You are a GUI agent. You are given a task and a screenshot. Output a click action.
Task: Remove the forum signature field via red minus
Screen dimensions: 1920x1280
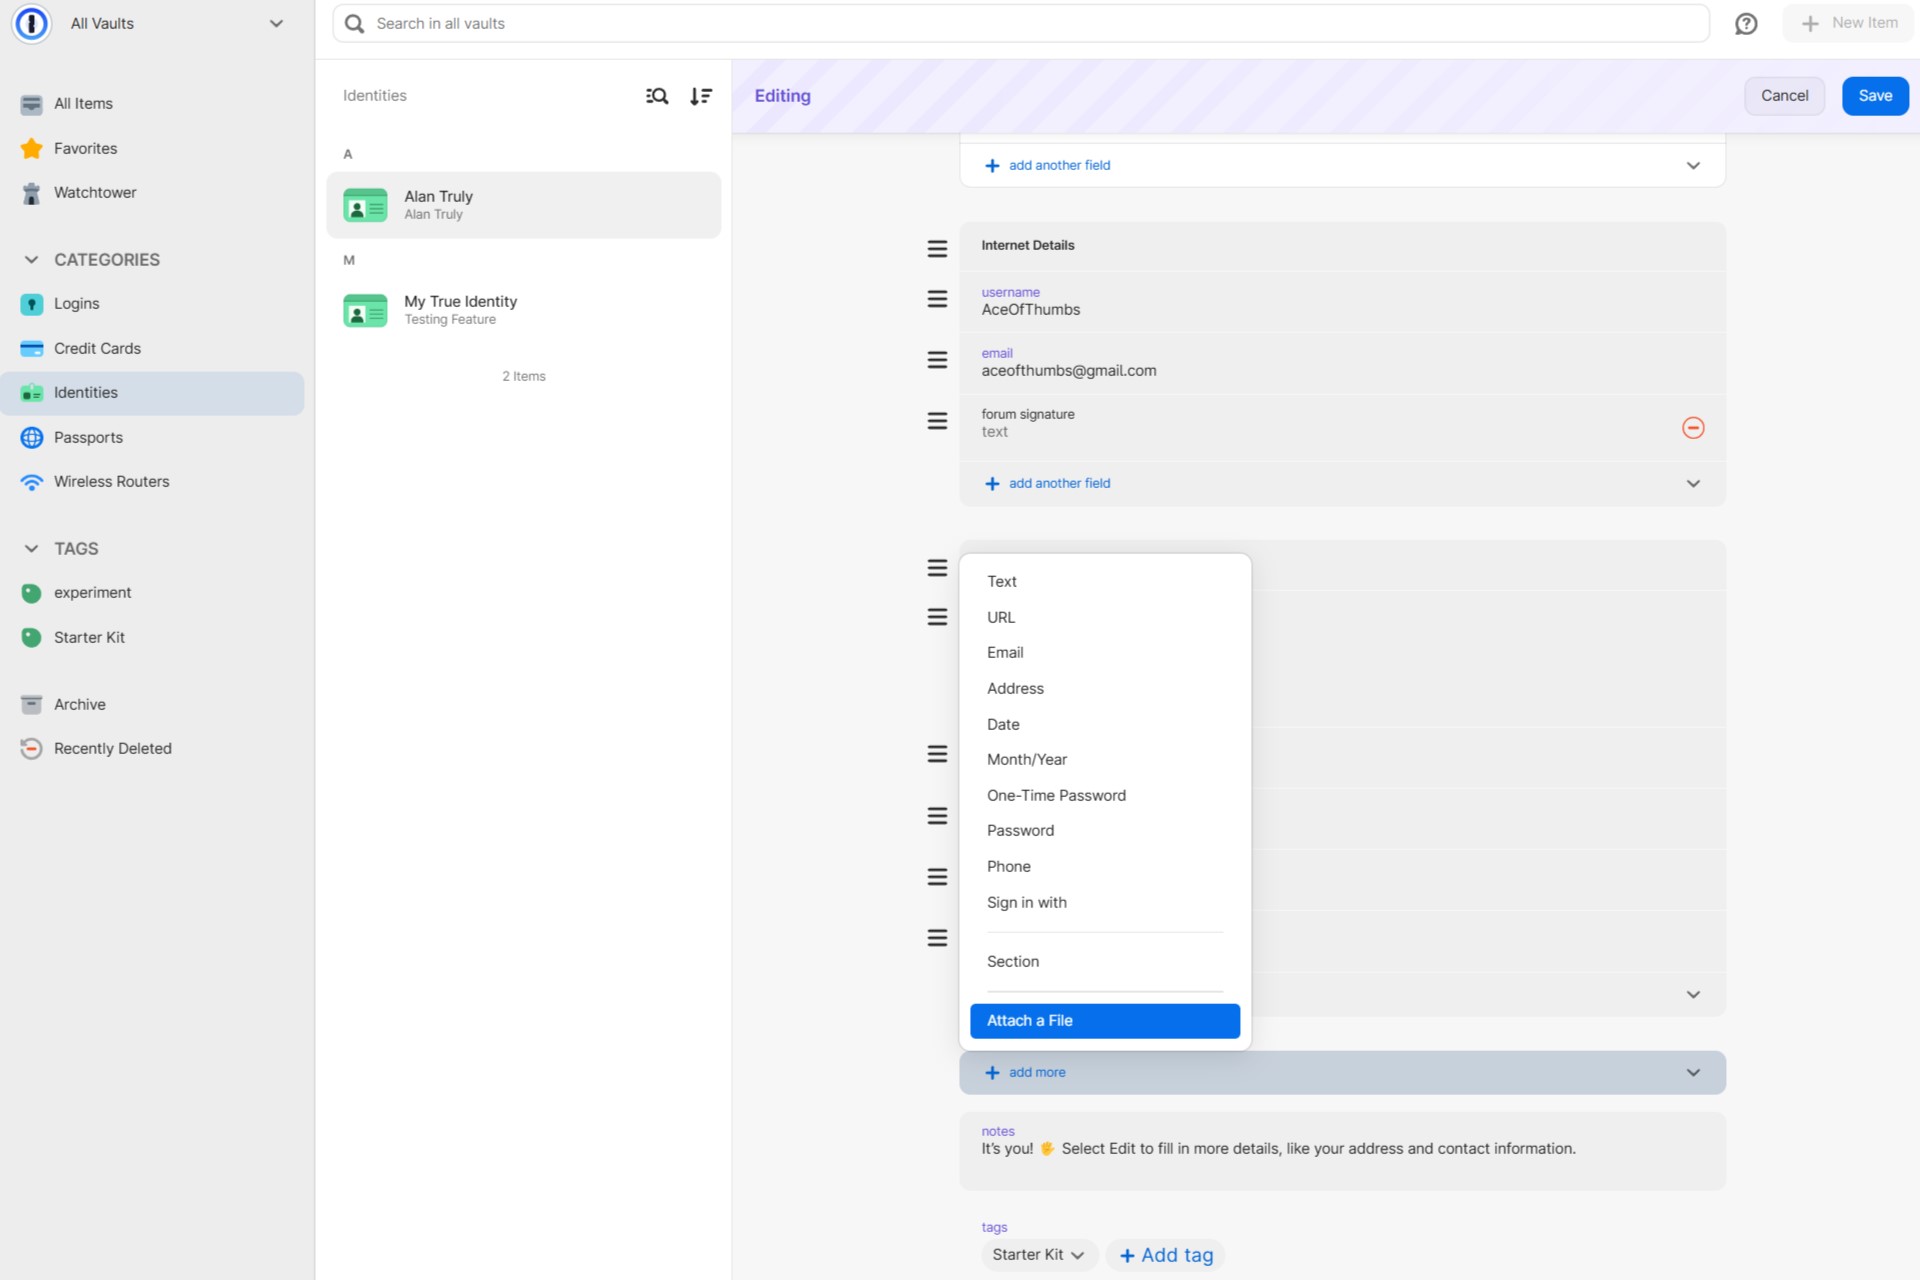[1693, 428]
